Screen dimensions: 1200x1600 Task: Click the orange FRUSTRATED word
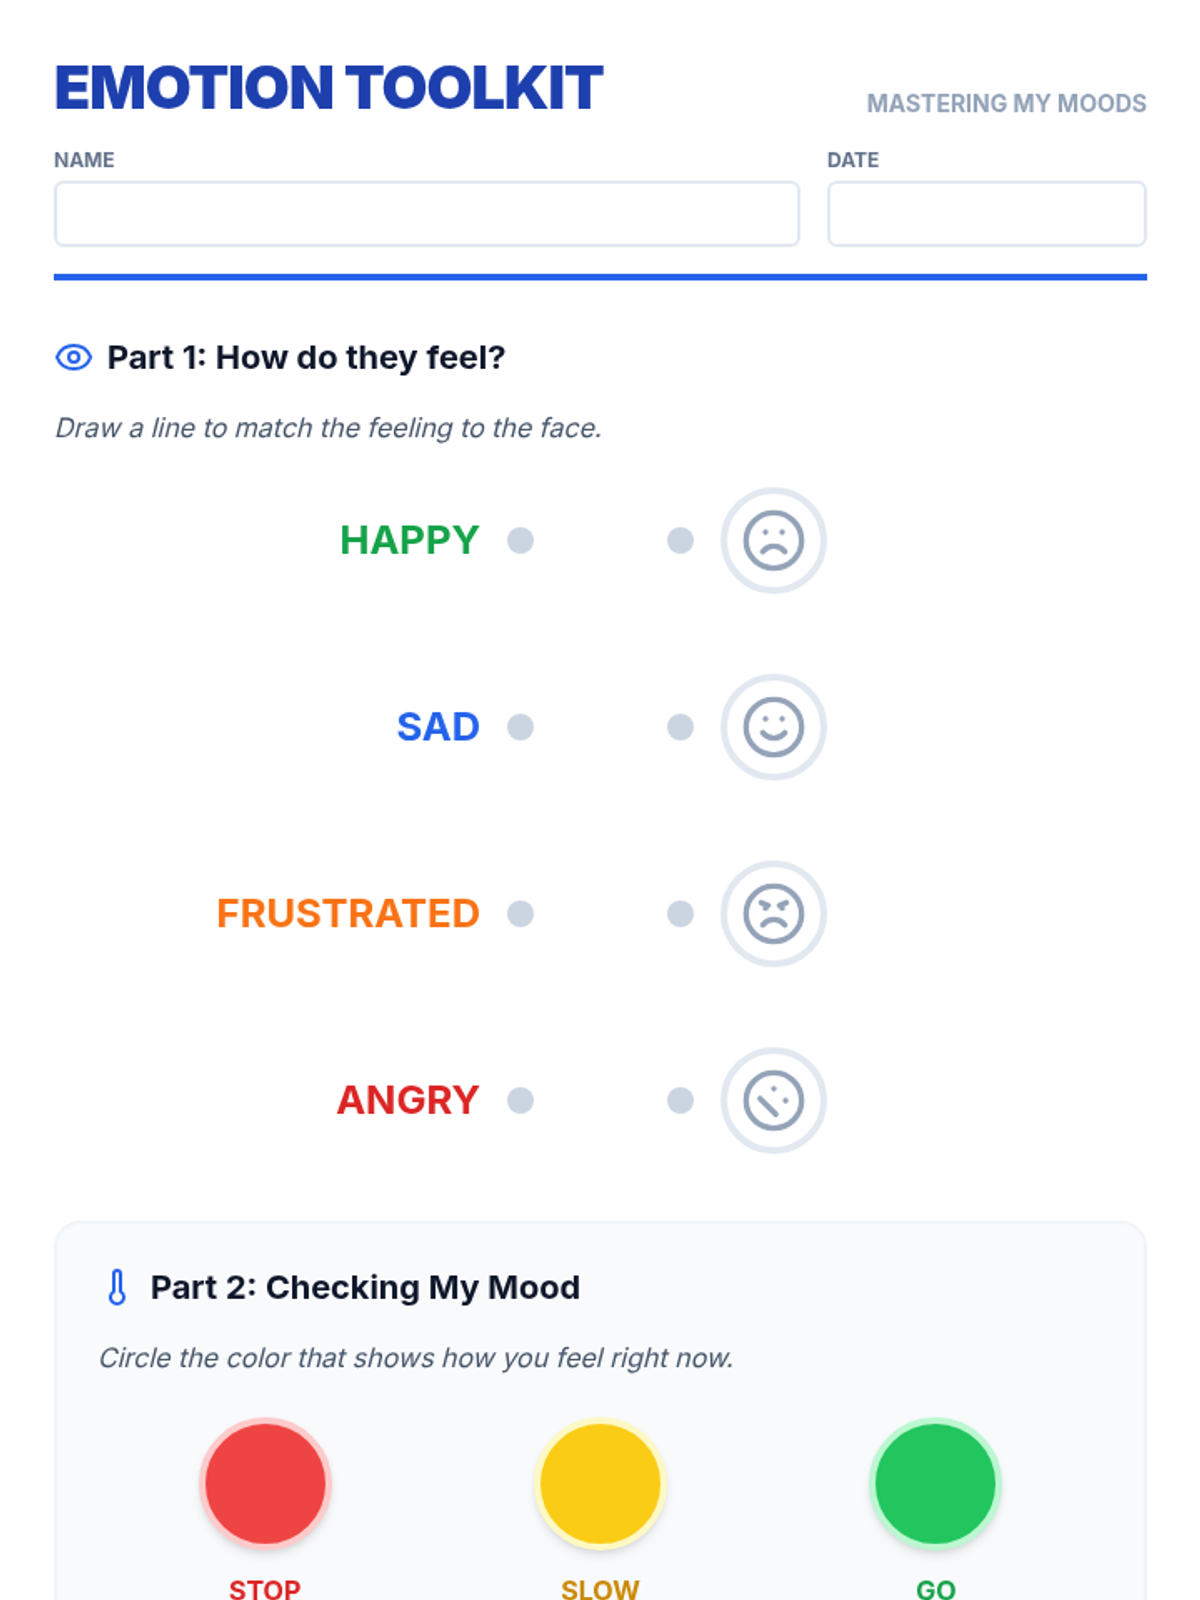tap(348, 913)
